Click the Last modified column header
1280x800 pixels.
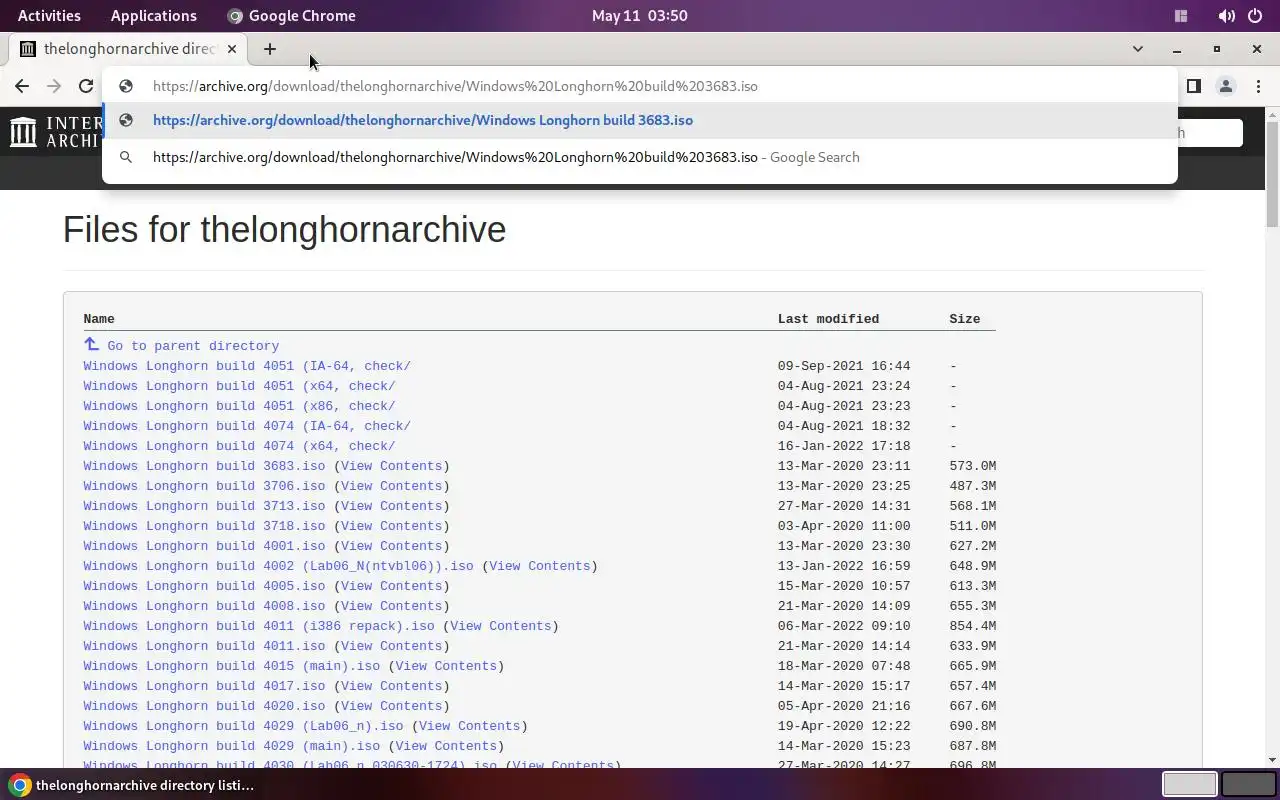point(828,319)
